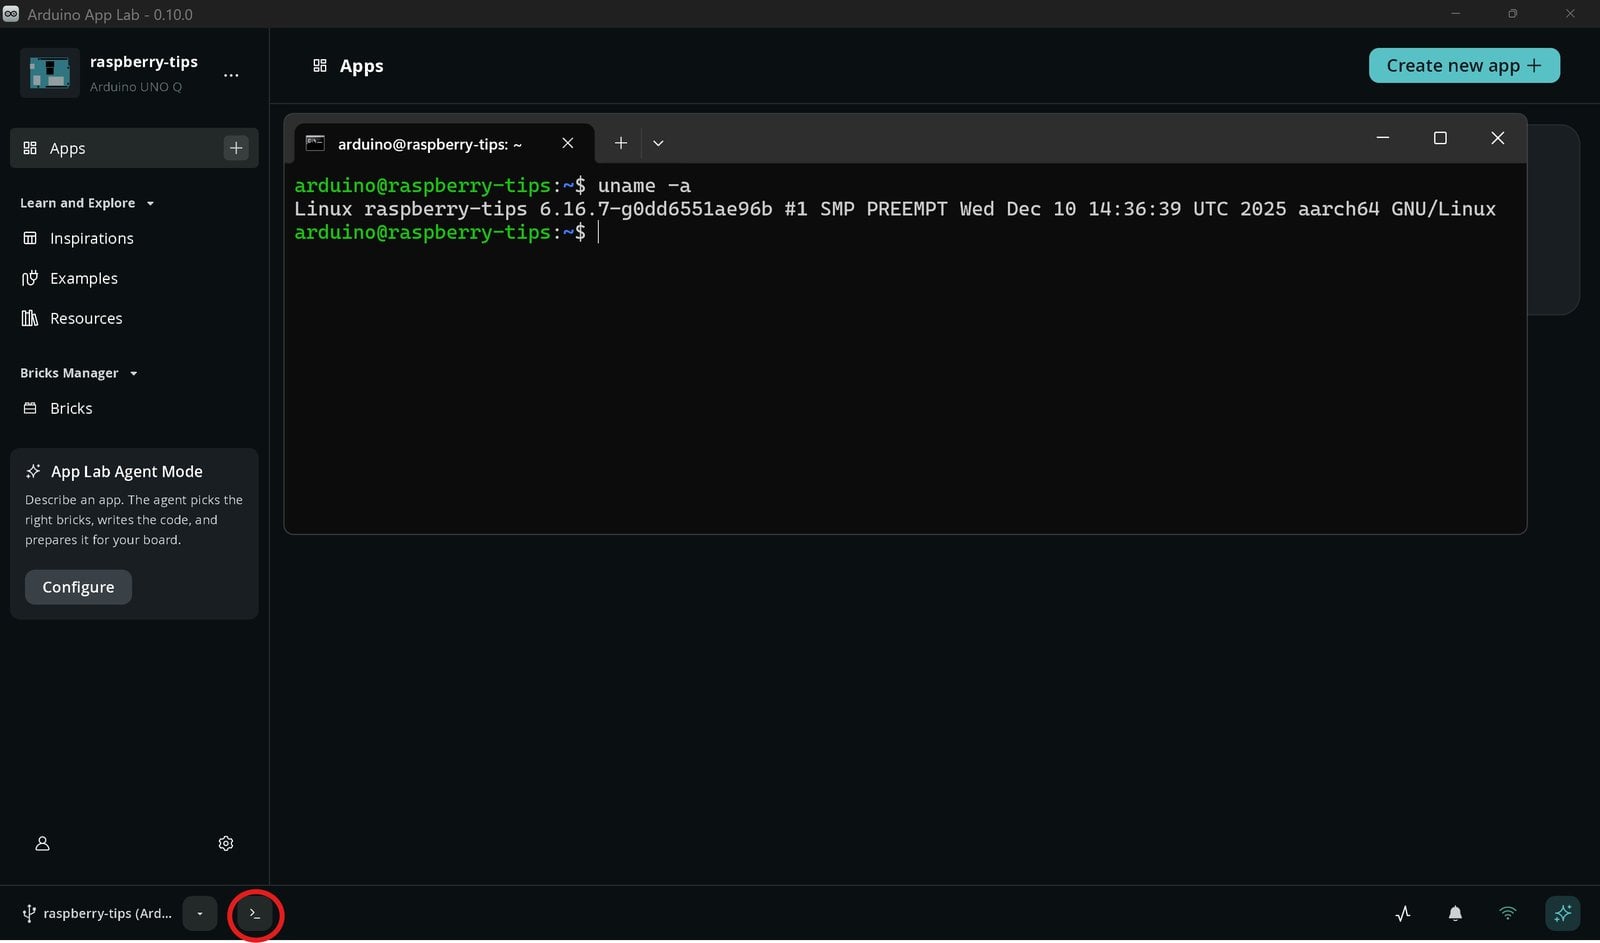Click the Arduino UNO Q board label
The image size is (1600, 943).
136,87
